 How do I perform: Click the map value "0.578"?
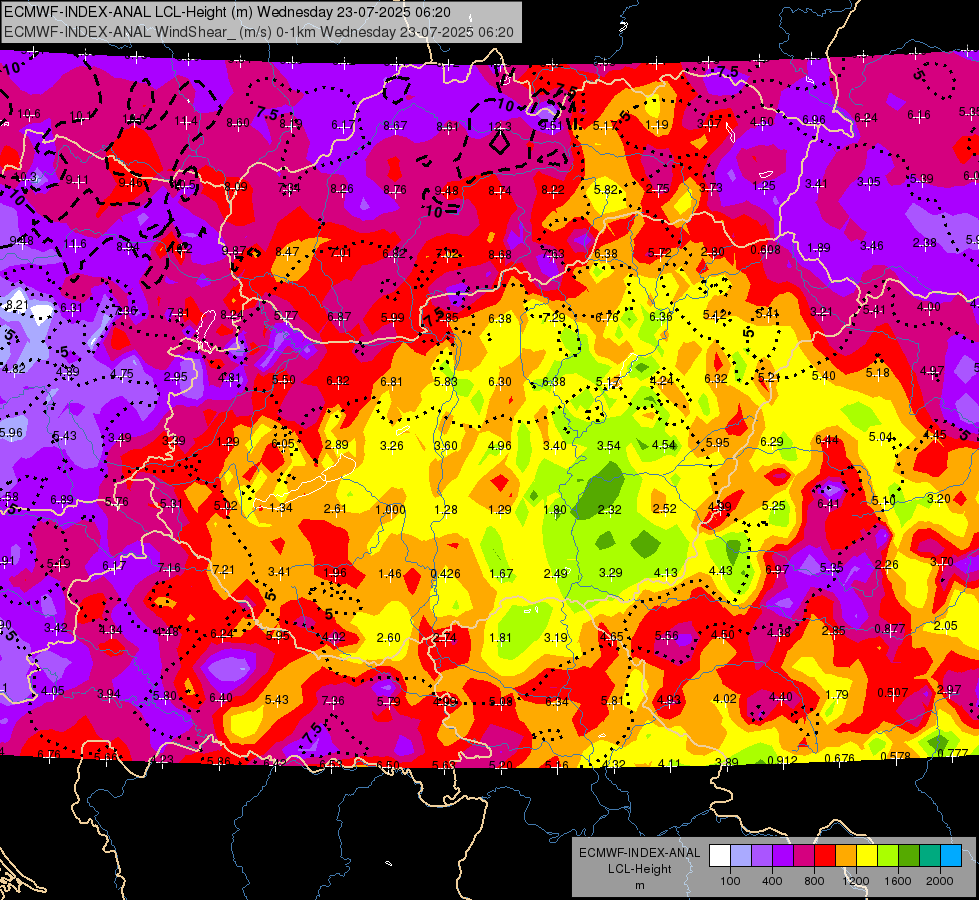(x=896, y=756)
